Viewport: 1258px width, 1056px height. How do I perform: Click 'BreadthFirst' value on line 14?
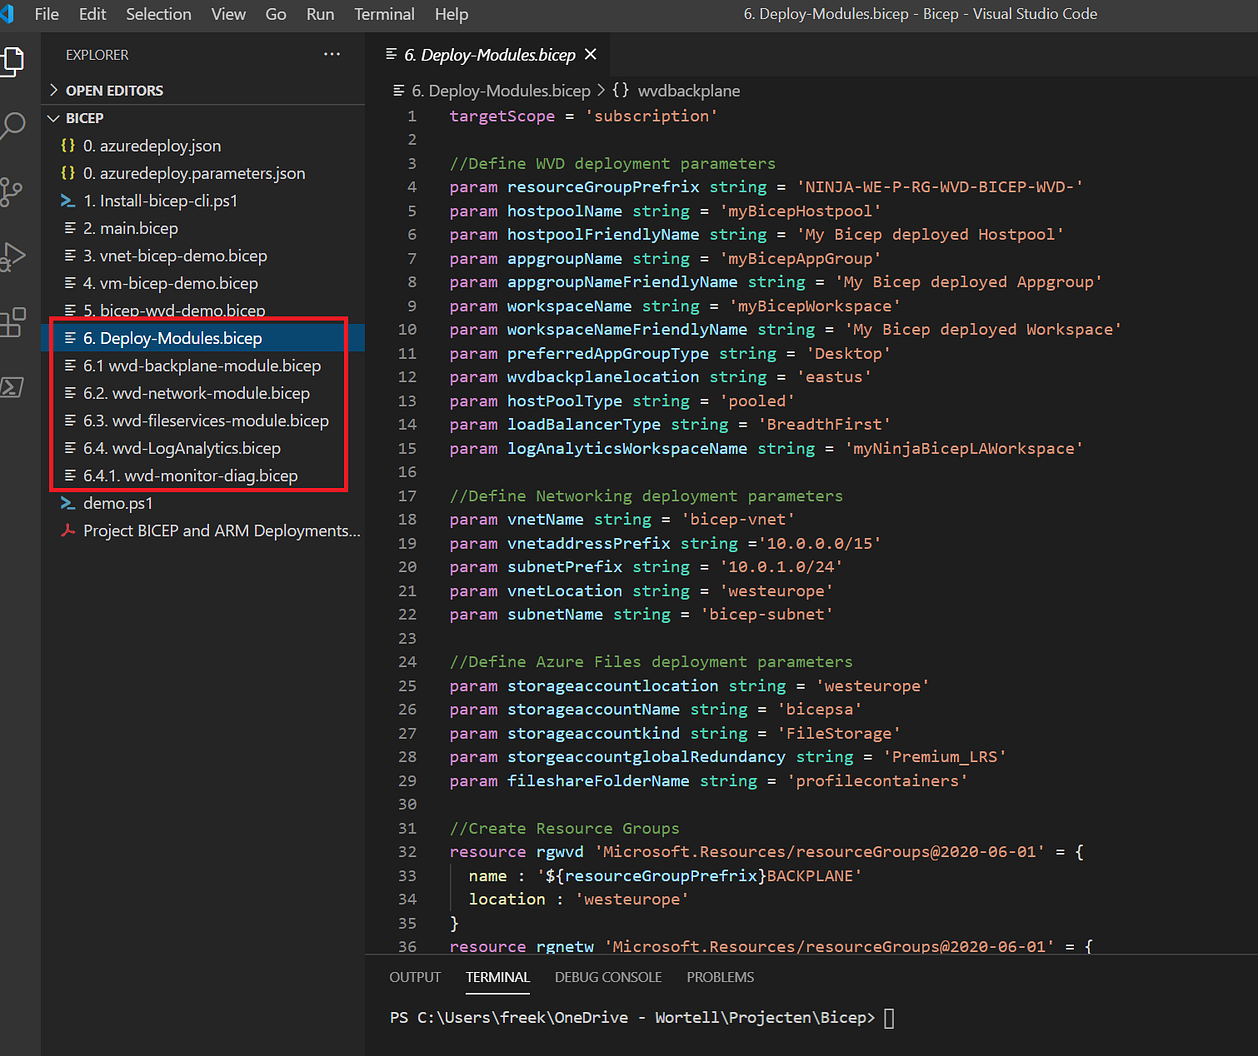pyautogui.click(x=824, y=424)
